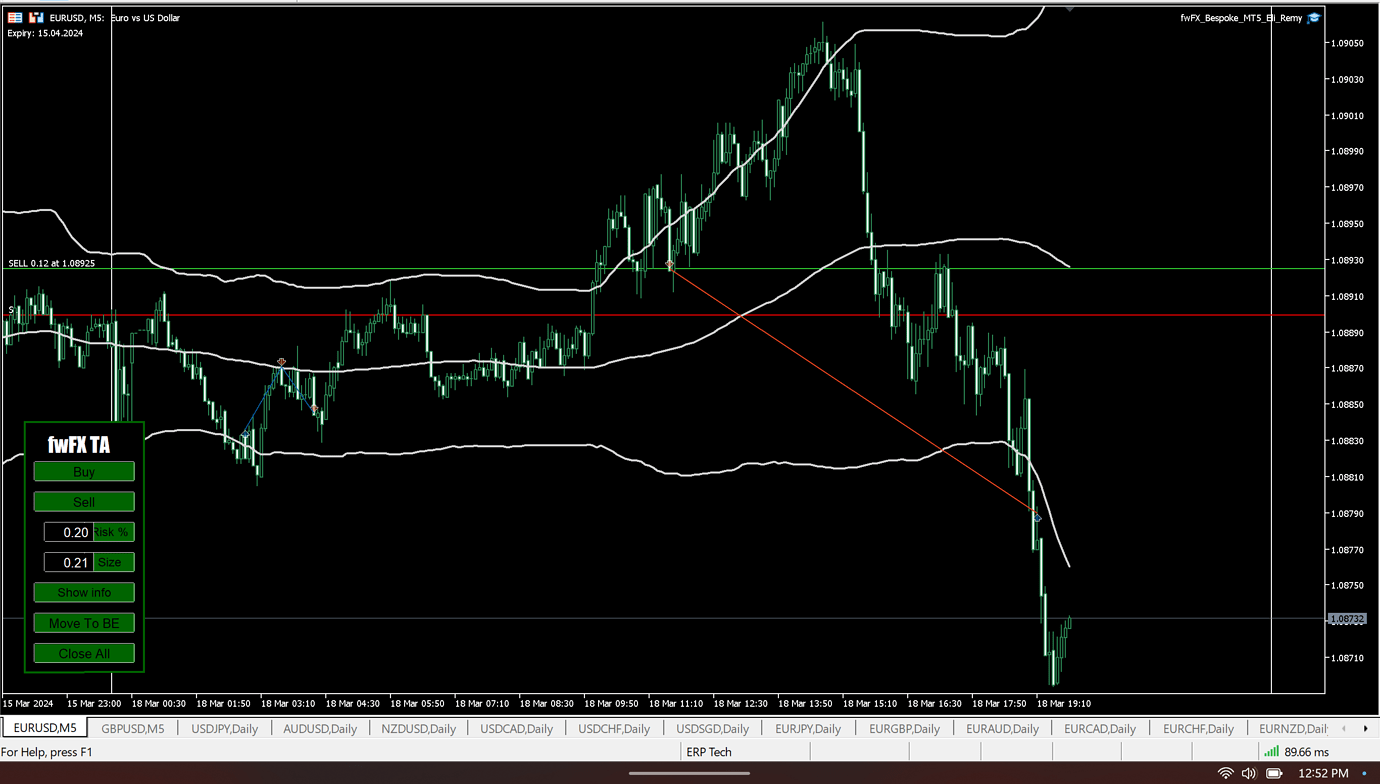The height and width of the screenshot is (784, 1380).
Task: Click the Close All button
Action: tap(84, 653)
